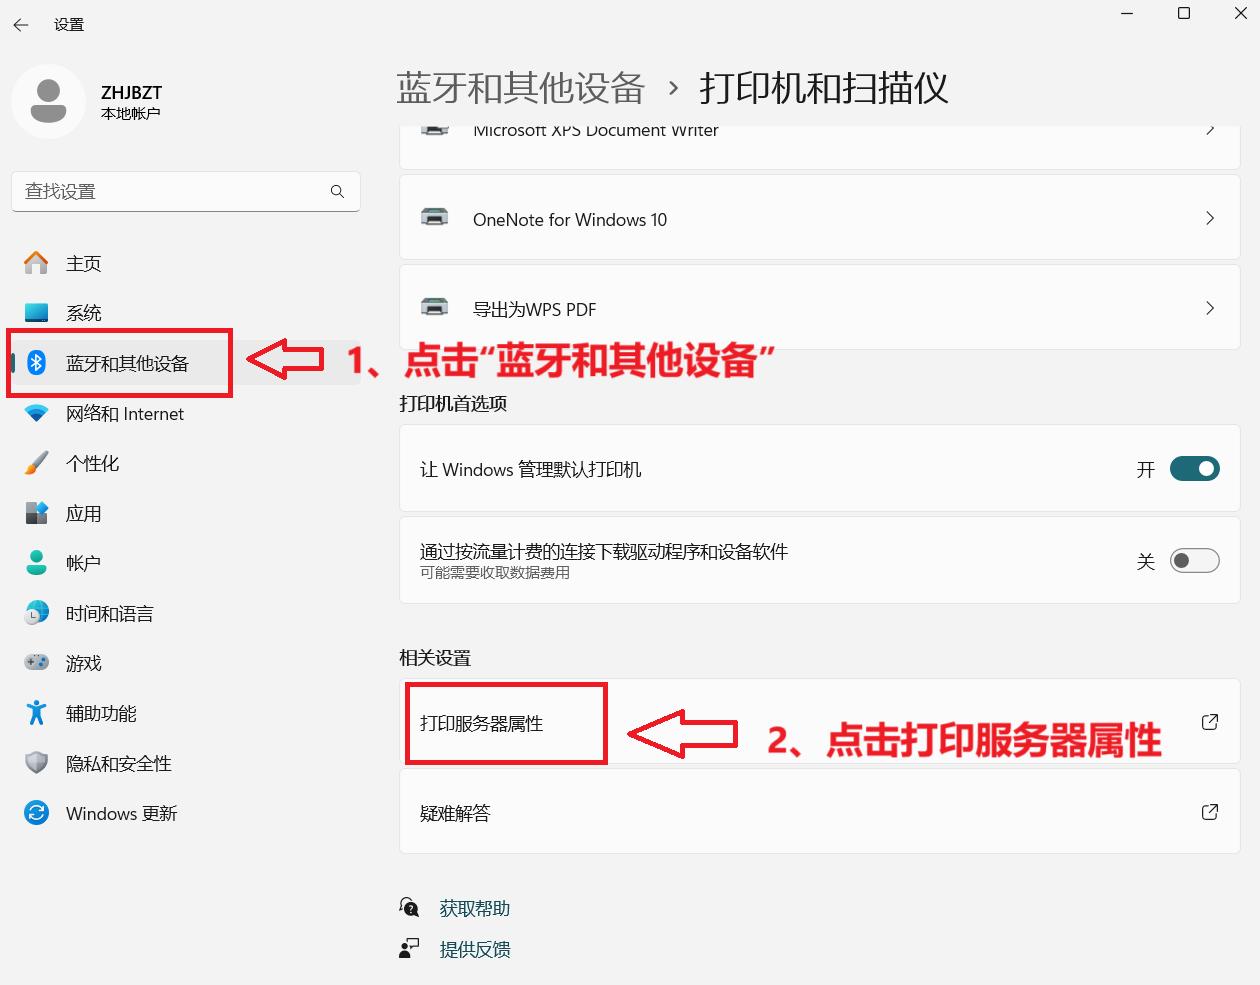Expand the Microsoft XPS Document Writer entry

pyautogui.click(x=1210, y=132)
